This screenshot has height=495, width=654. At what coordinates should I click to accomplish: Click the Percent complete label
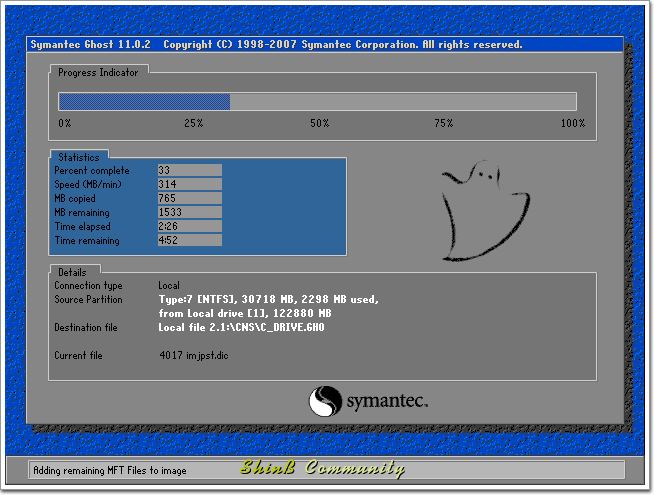click(92, 171)
